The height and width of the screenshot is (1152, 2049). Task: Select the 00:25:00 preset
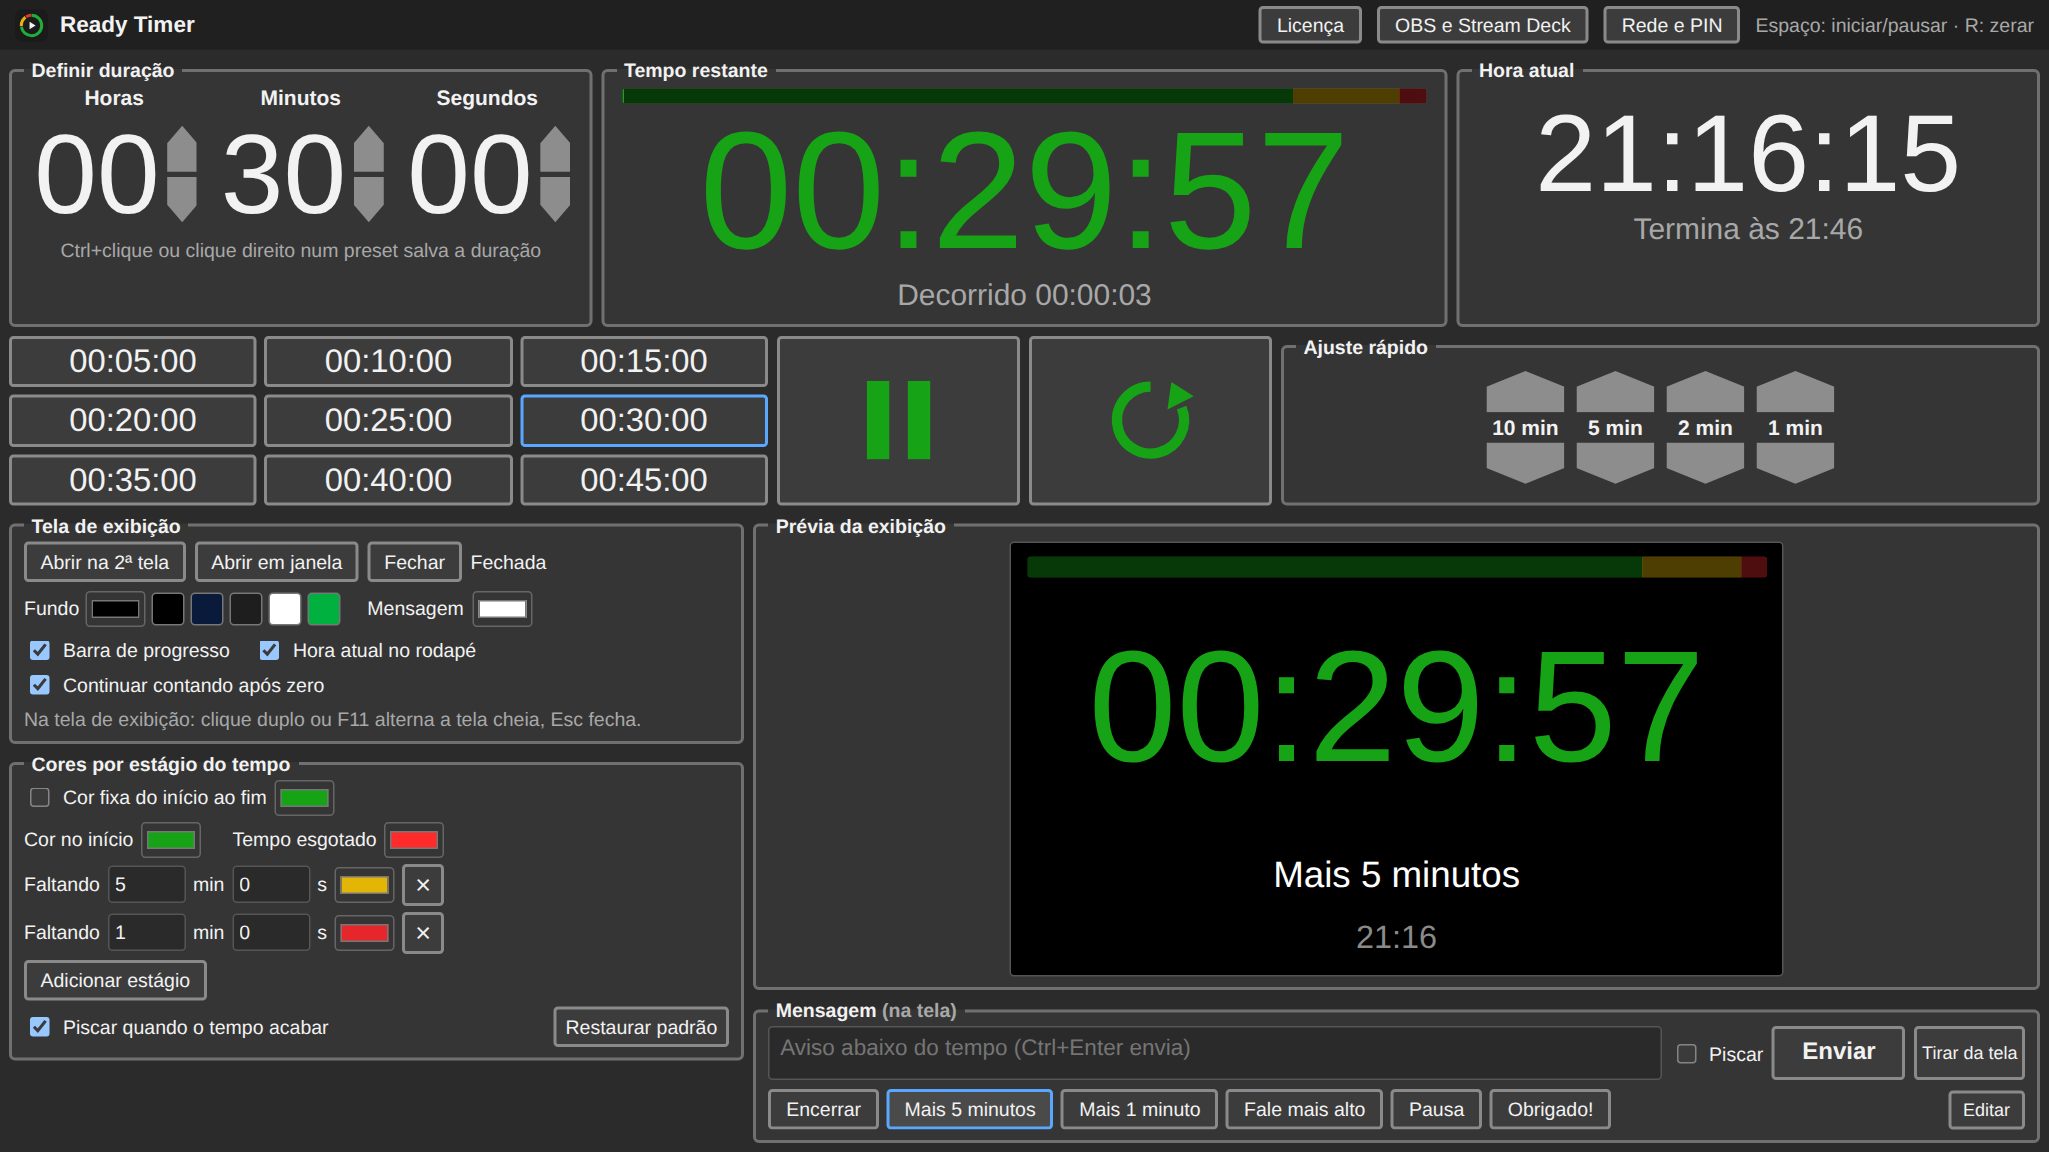(388, 420)
